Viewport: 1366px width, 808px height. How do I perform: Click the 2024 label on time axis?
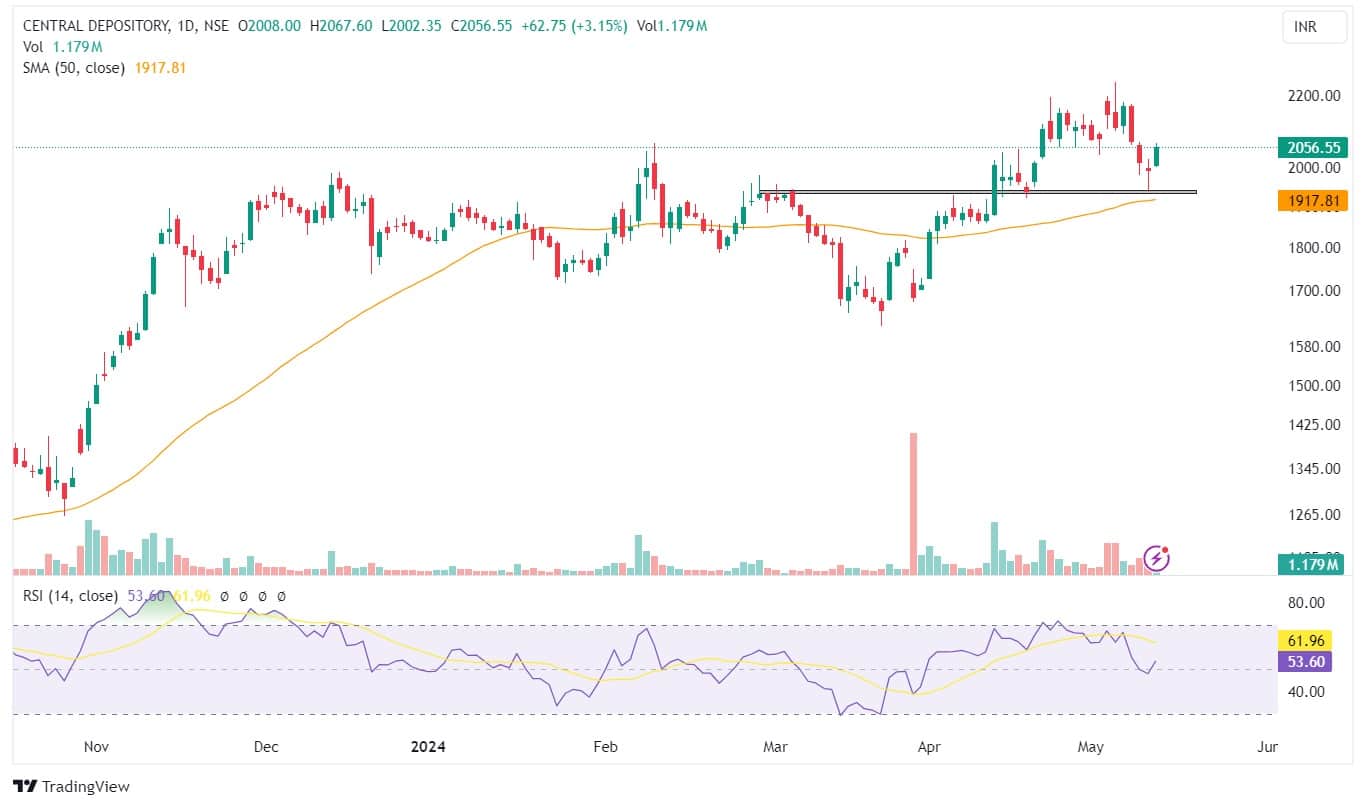[428, 747]
